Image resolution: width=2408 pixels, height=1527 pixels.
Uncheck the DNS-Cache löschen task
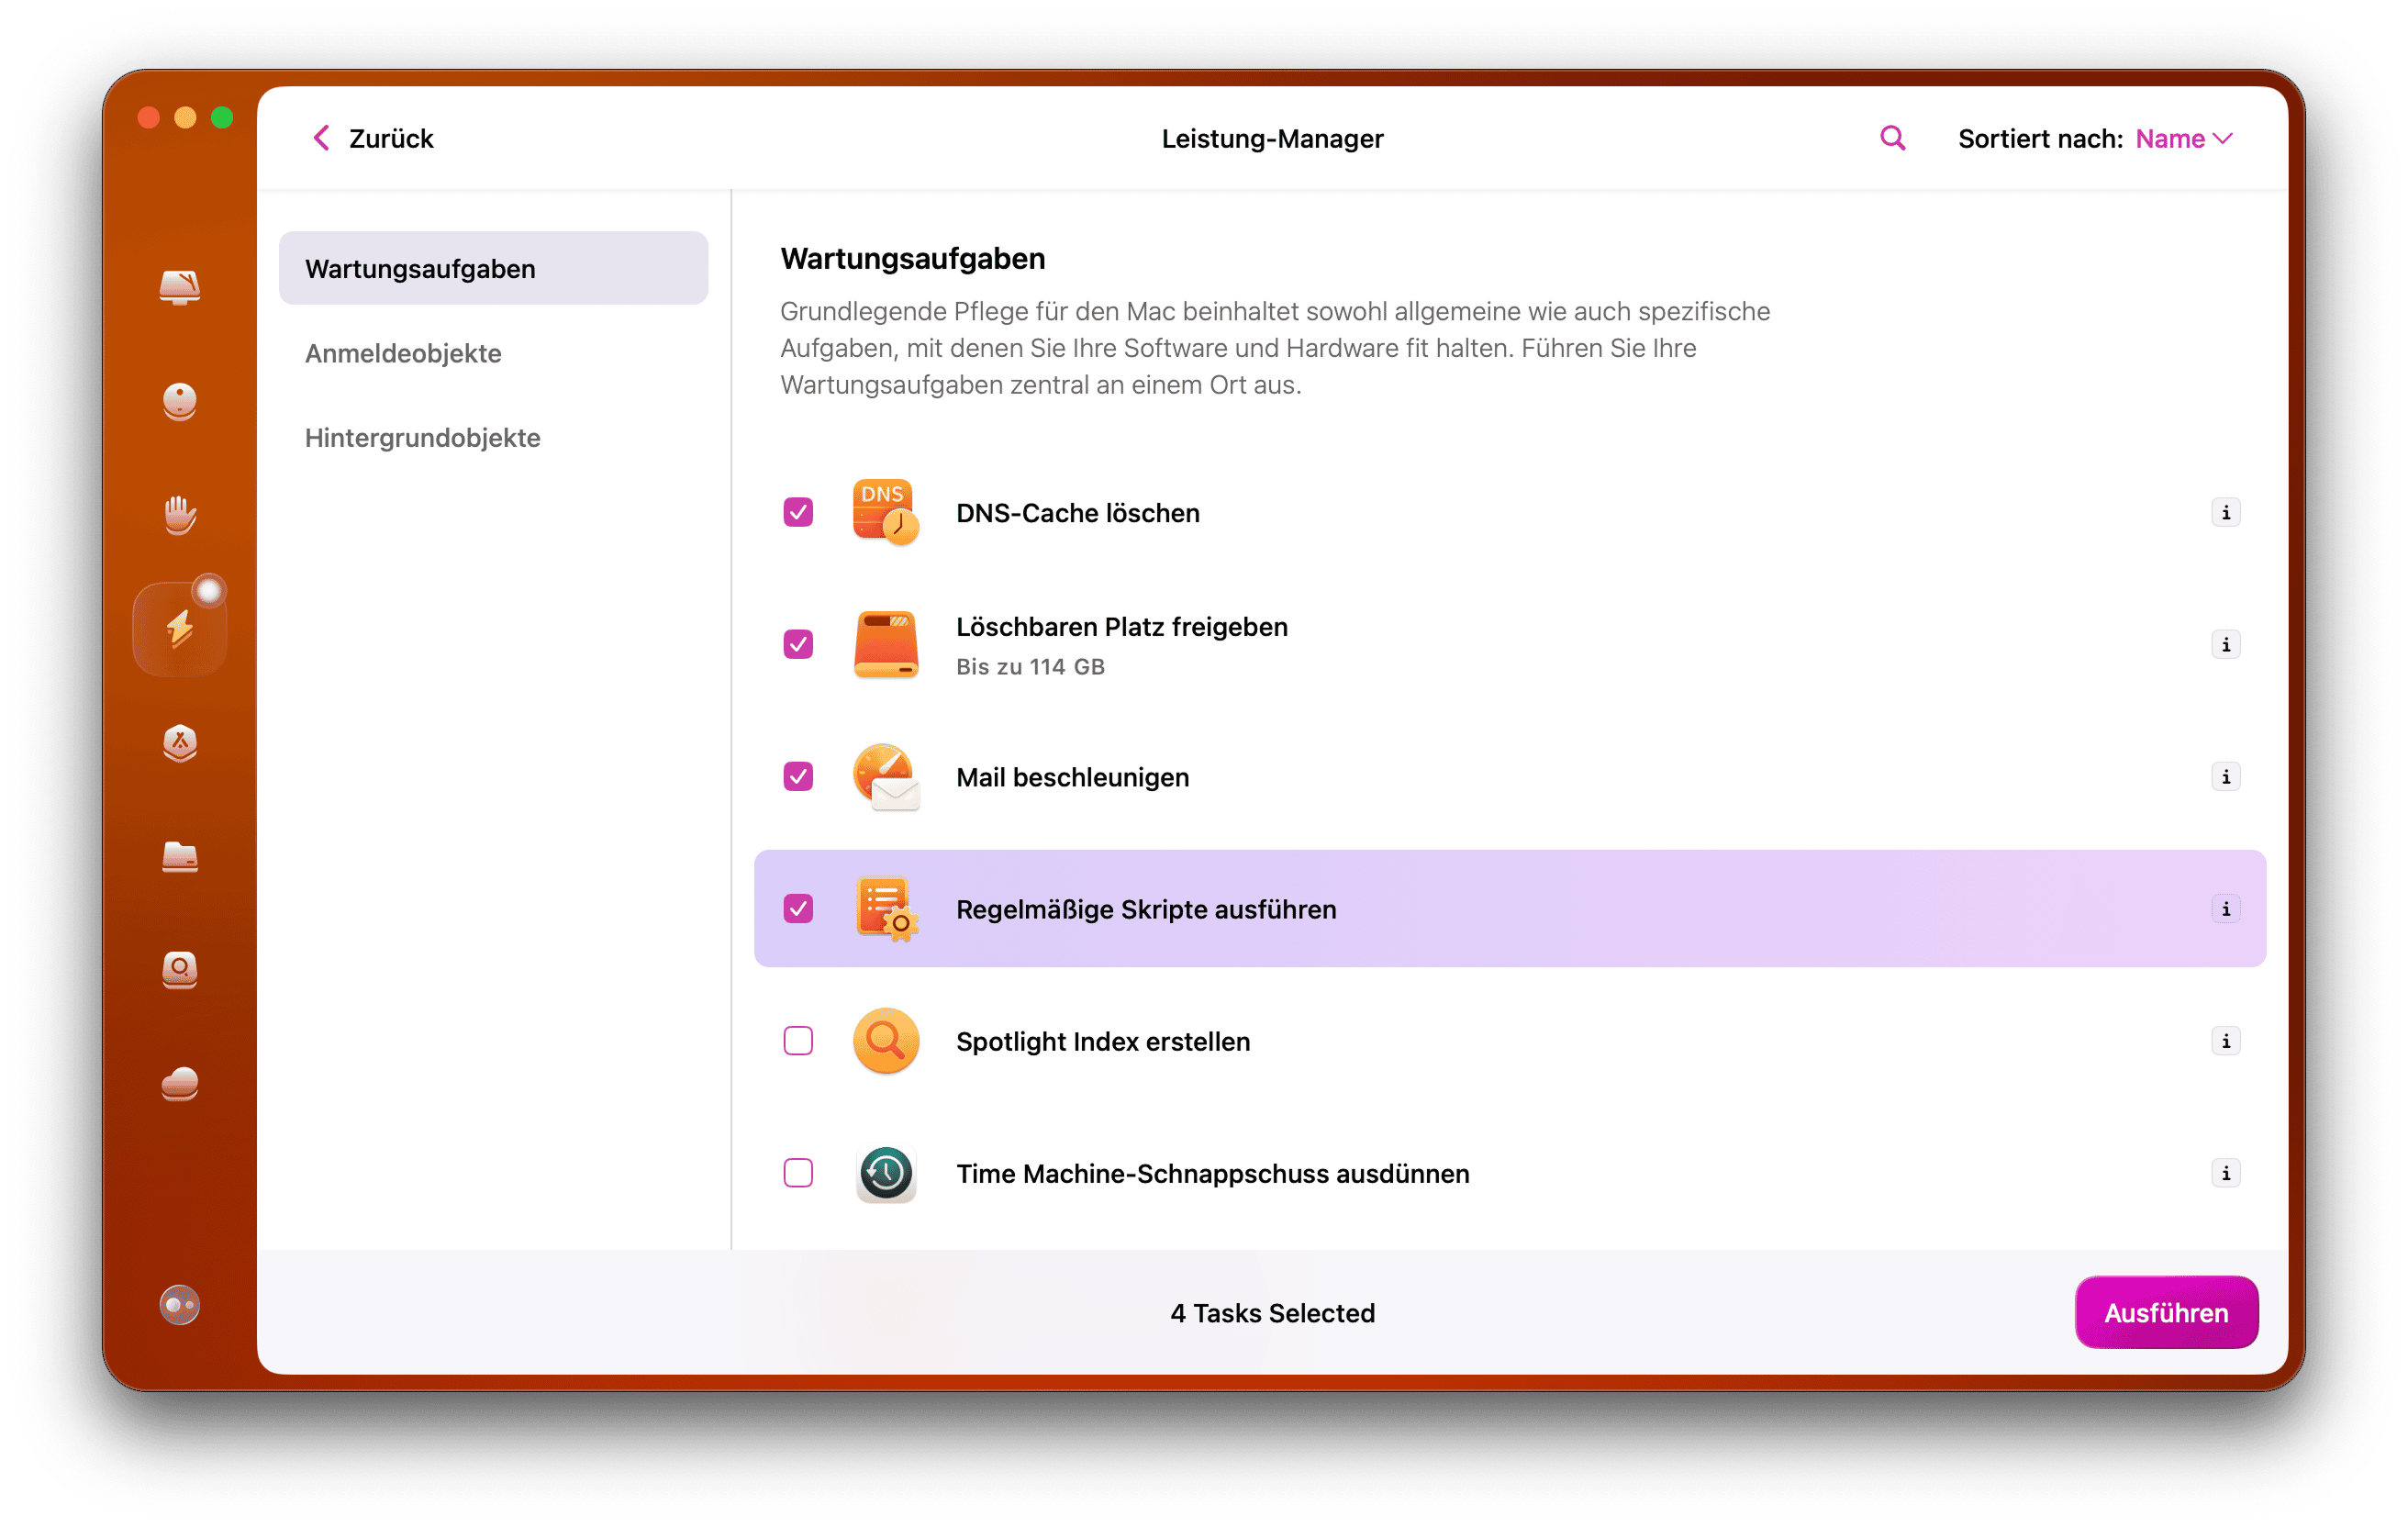click(797, 512)
